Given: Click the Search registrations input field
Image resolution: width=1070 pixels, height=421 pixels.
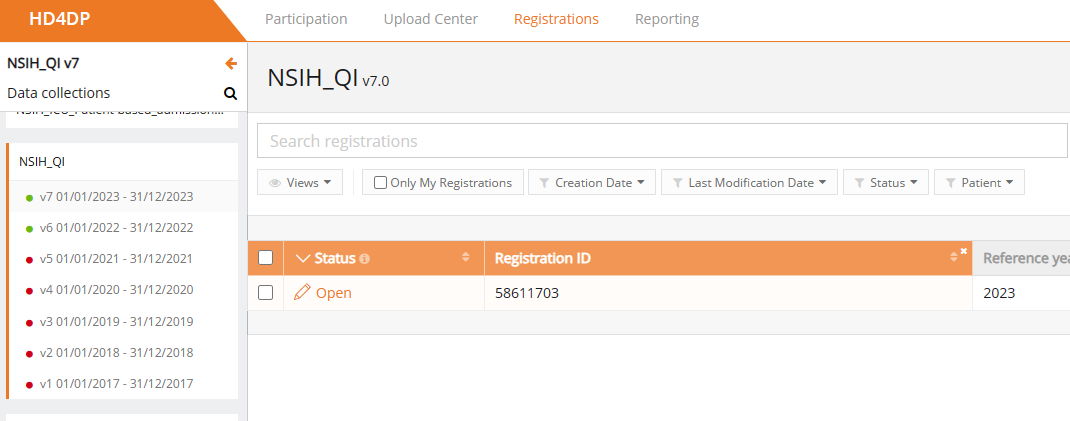Looking at the screenshot, I should (661, 141).
